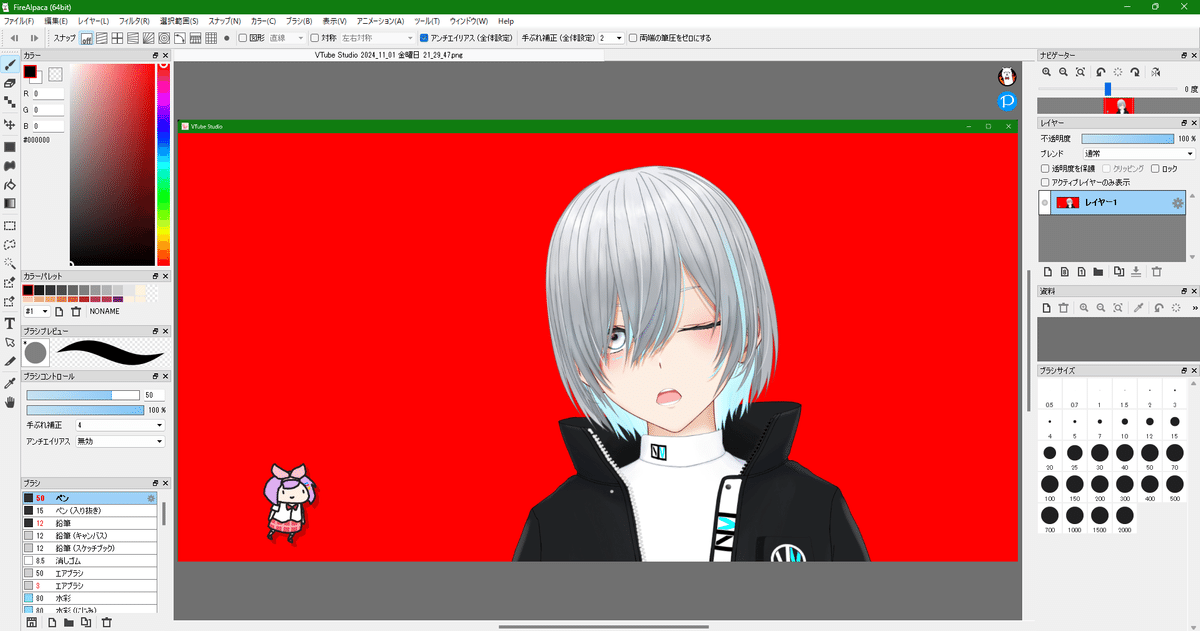Open the アニメーション(A) menu
The width and height of the screenshot is (1200, 631).
click(x=380, y=21)
